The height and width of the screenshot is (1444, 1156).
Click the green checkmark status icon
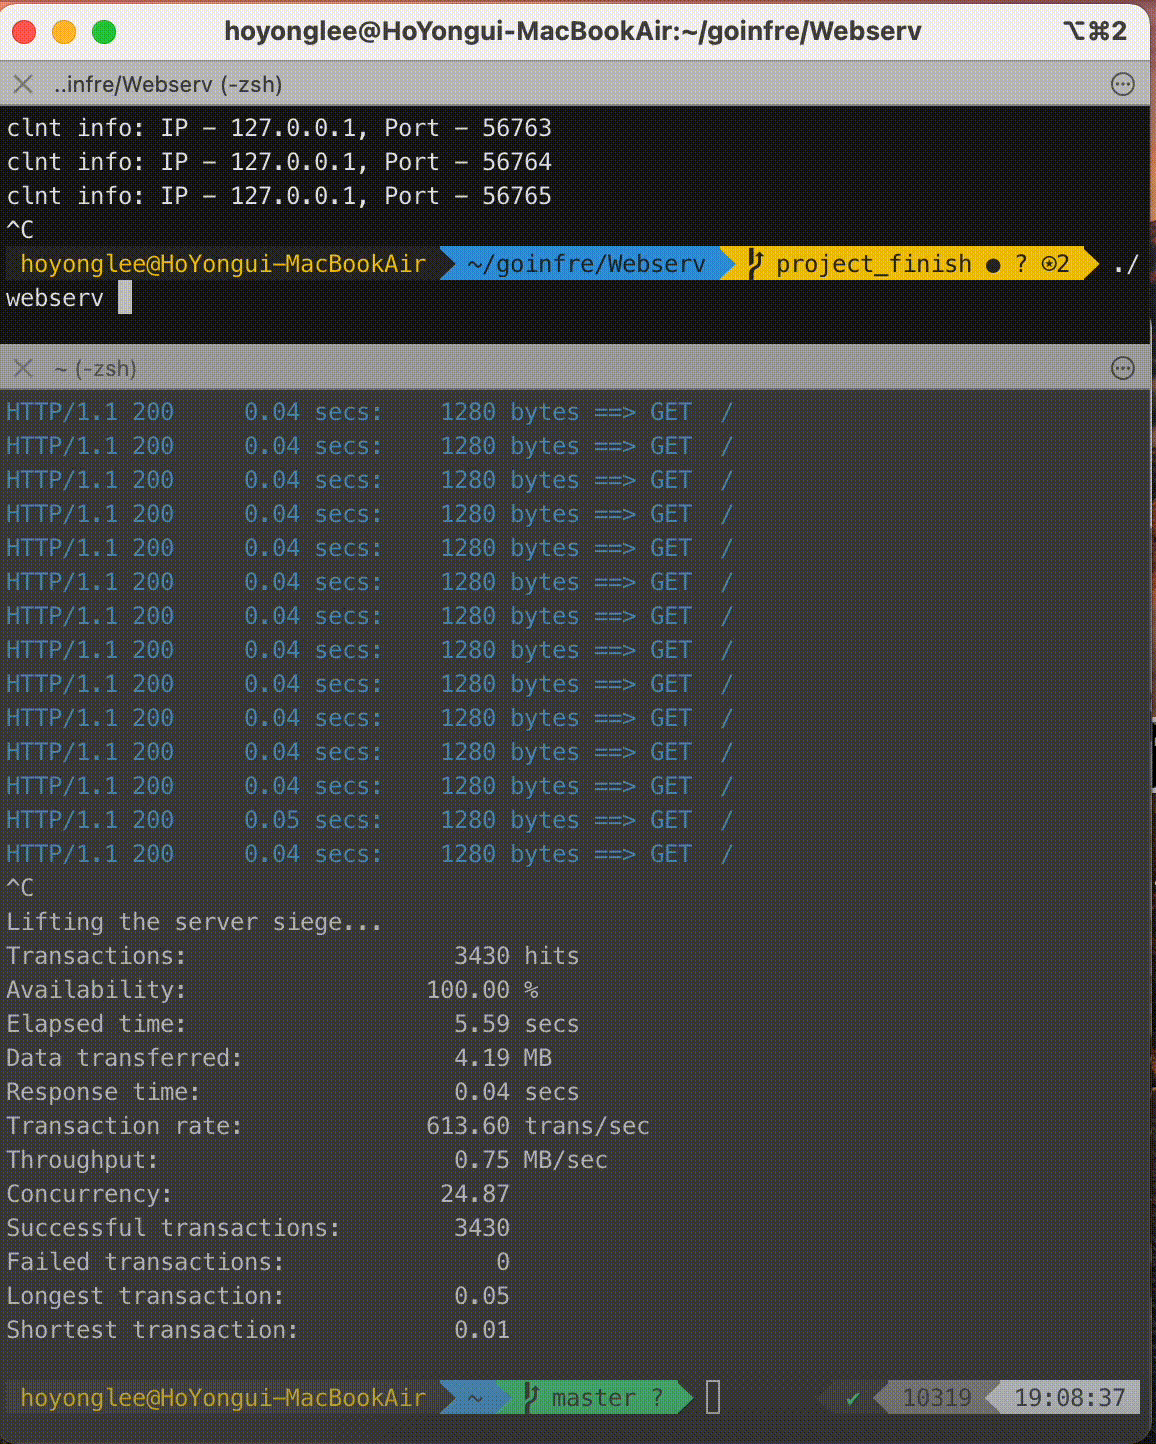click(x=852, y=1398)
